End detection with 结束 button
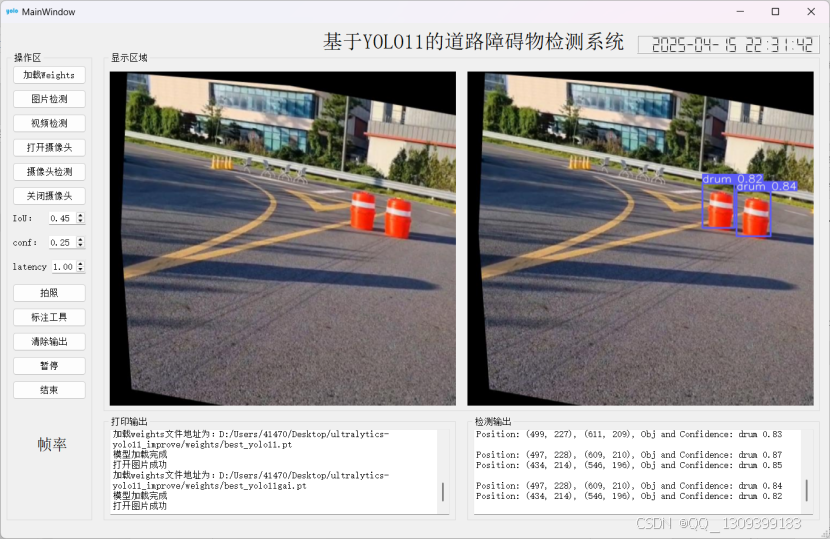This screenshot has width=830, height=539. click(49, 390)
